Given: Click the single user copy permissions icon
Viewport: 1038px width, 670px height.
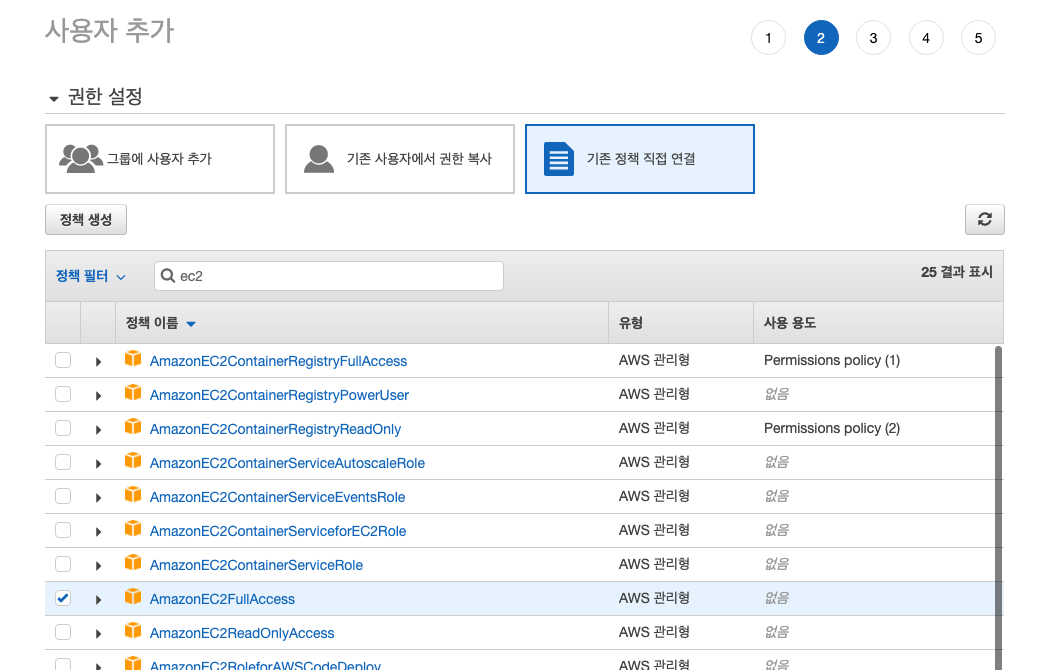Looking at the screenshot, I should 318,159.
